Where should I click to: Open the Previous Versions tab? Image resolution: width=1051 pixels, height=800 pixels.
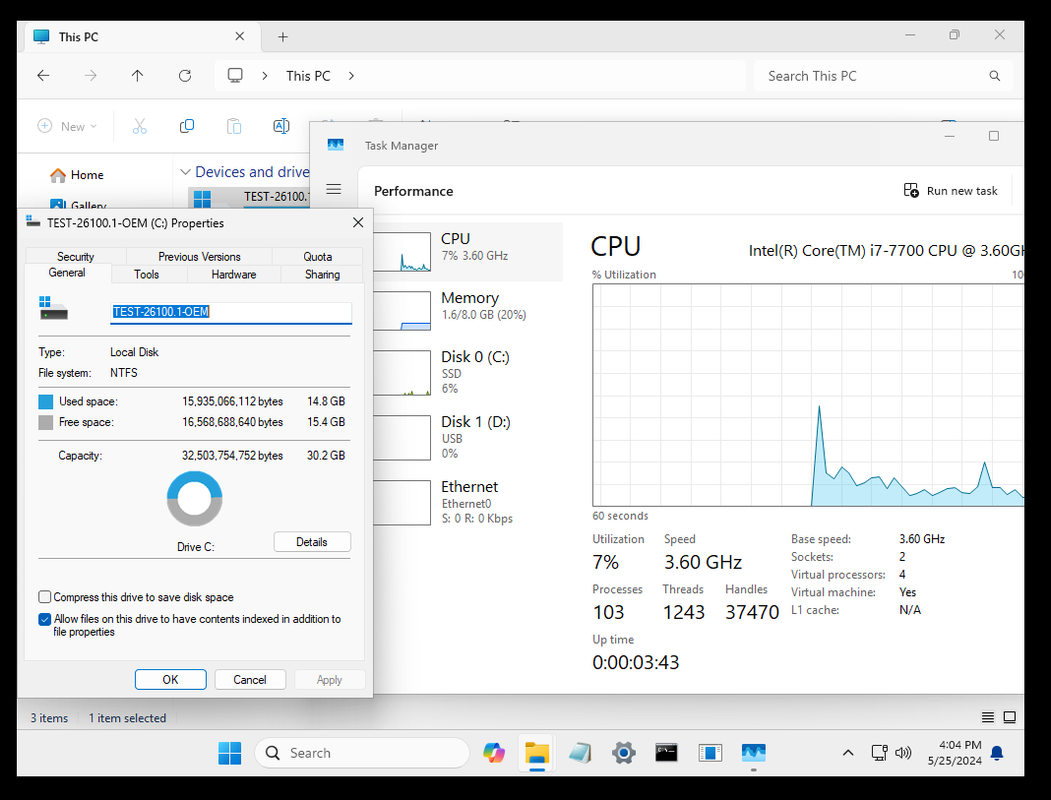coord(199,257)
